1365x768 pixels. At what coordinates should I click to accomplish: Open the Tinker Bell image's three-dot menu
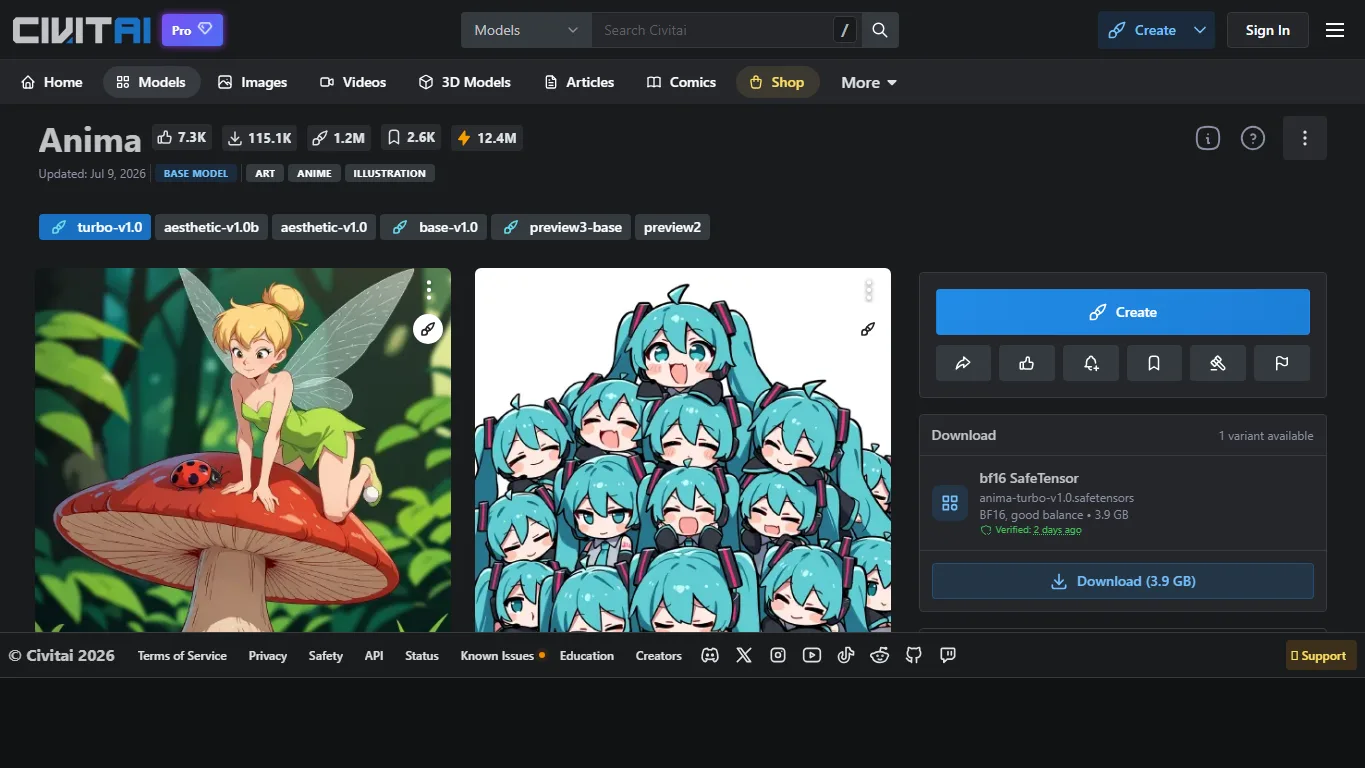click(x=429, y=290)
